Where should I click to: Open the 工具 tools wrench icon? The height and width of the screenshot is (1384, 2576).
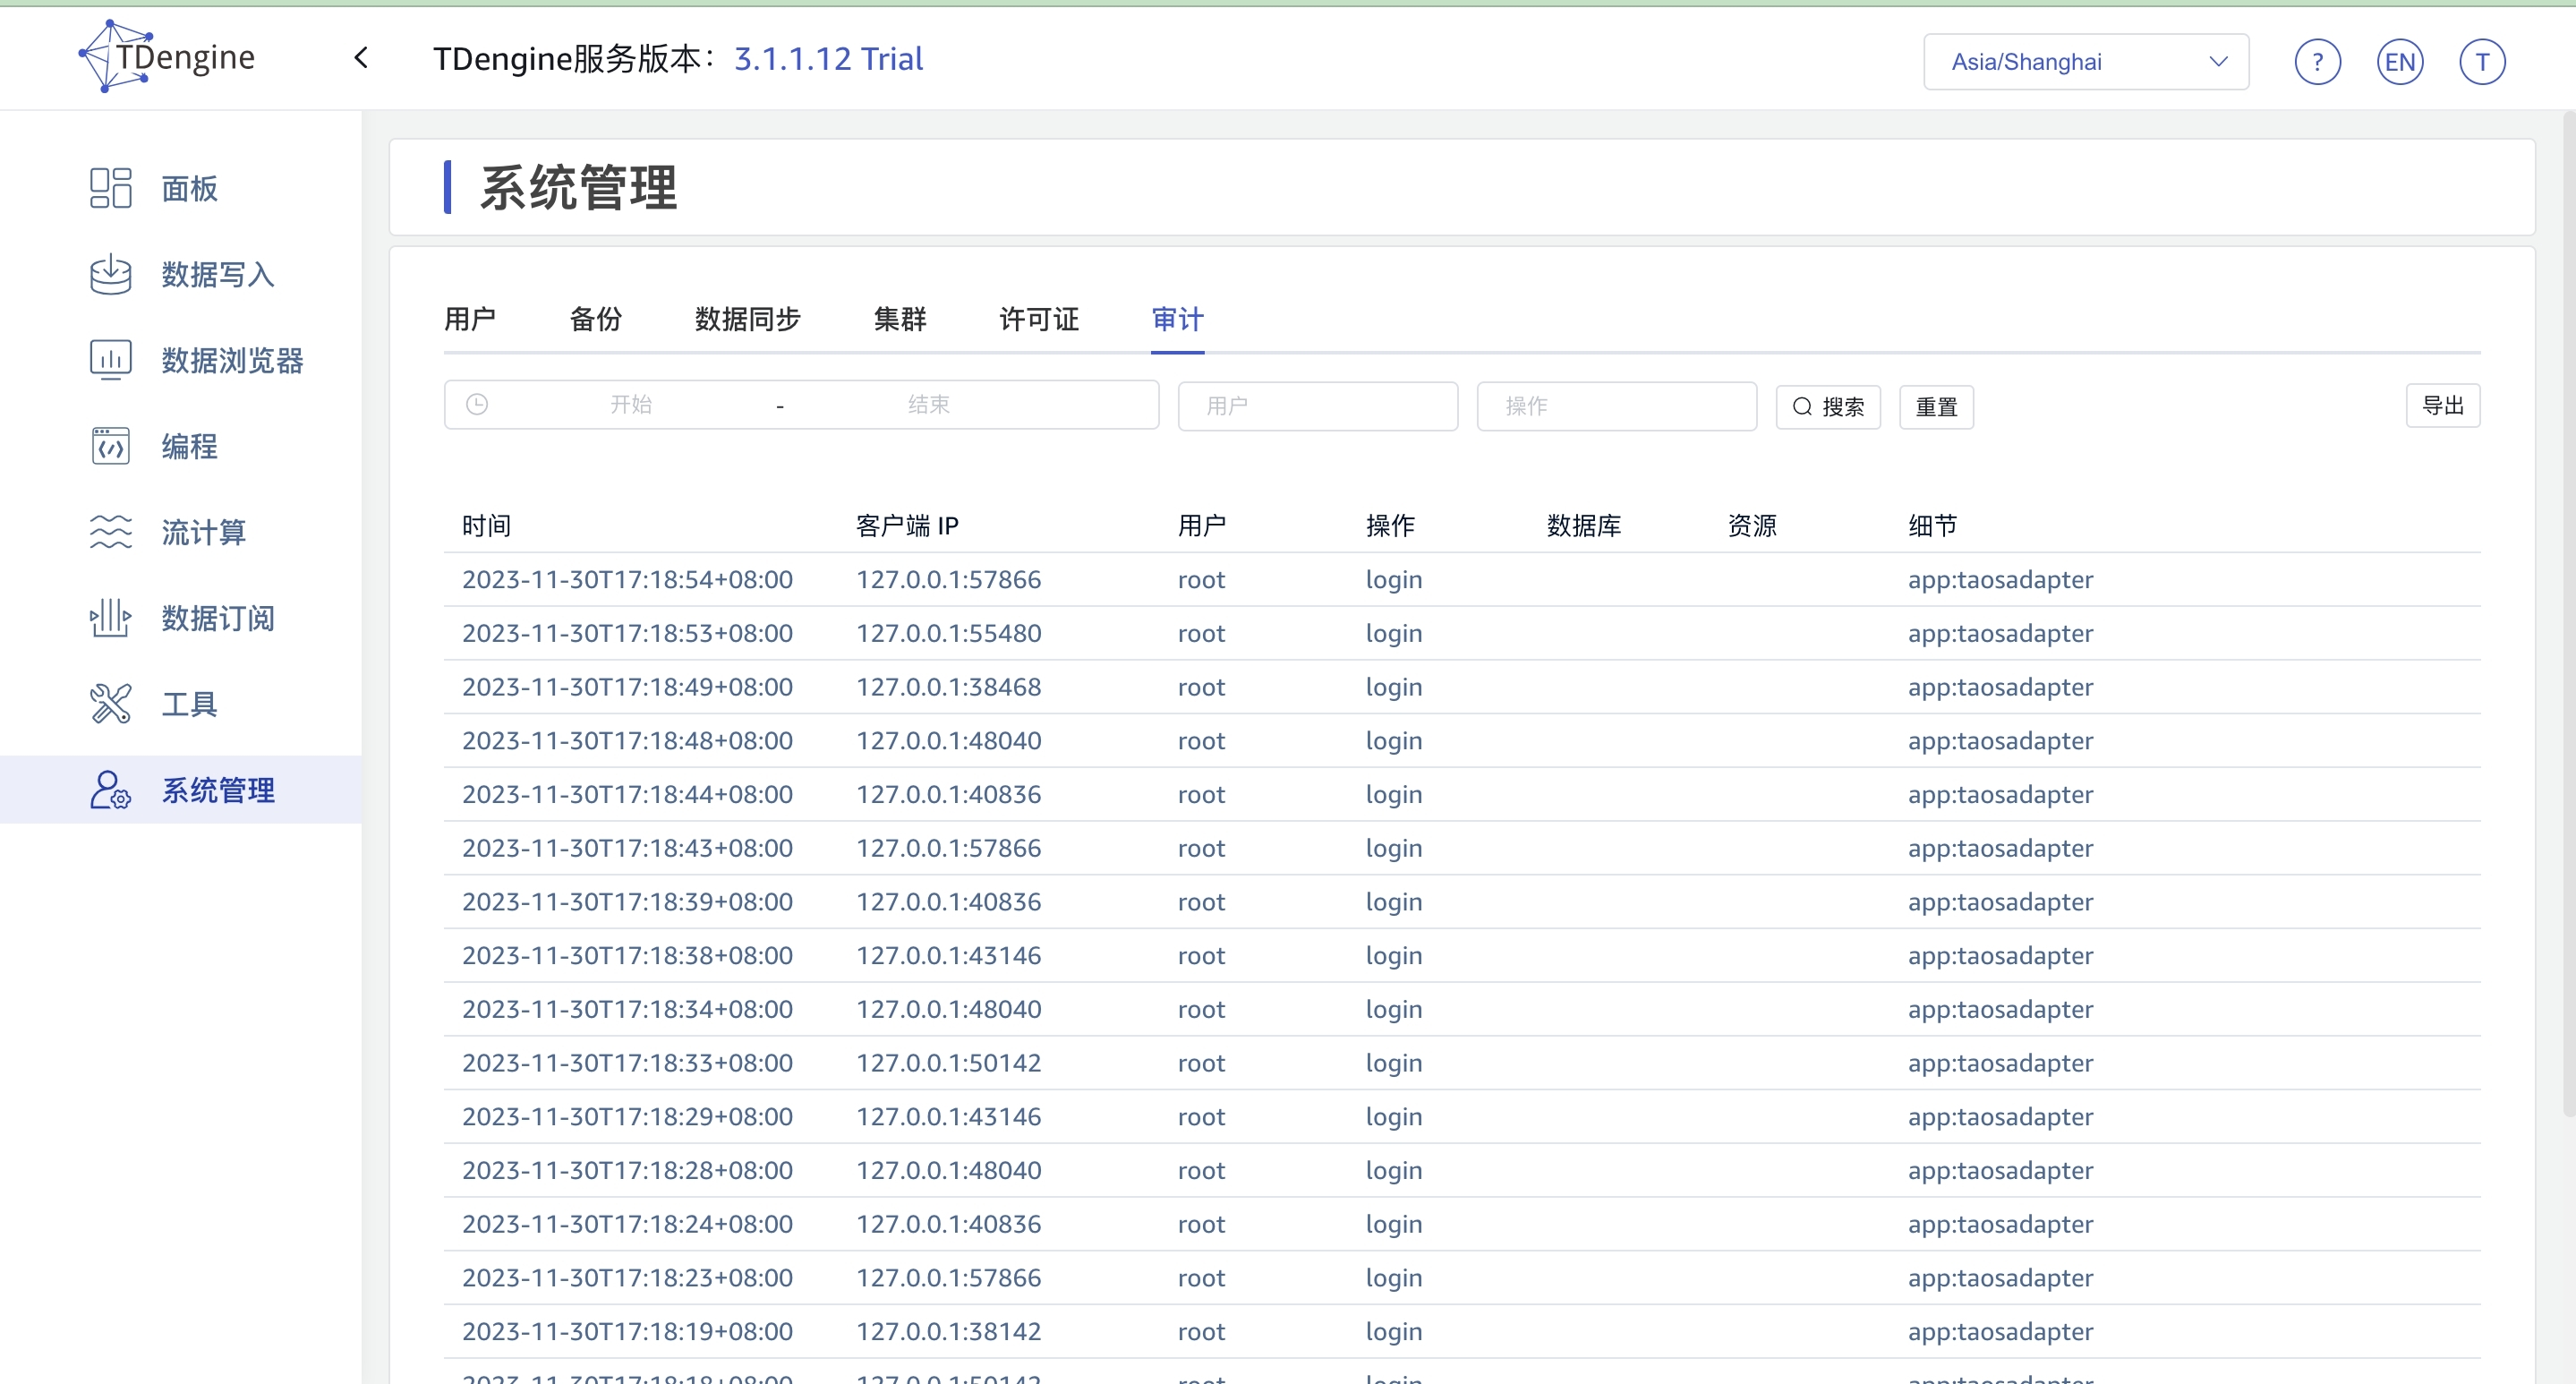tap(110, 704)
